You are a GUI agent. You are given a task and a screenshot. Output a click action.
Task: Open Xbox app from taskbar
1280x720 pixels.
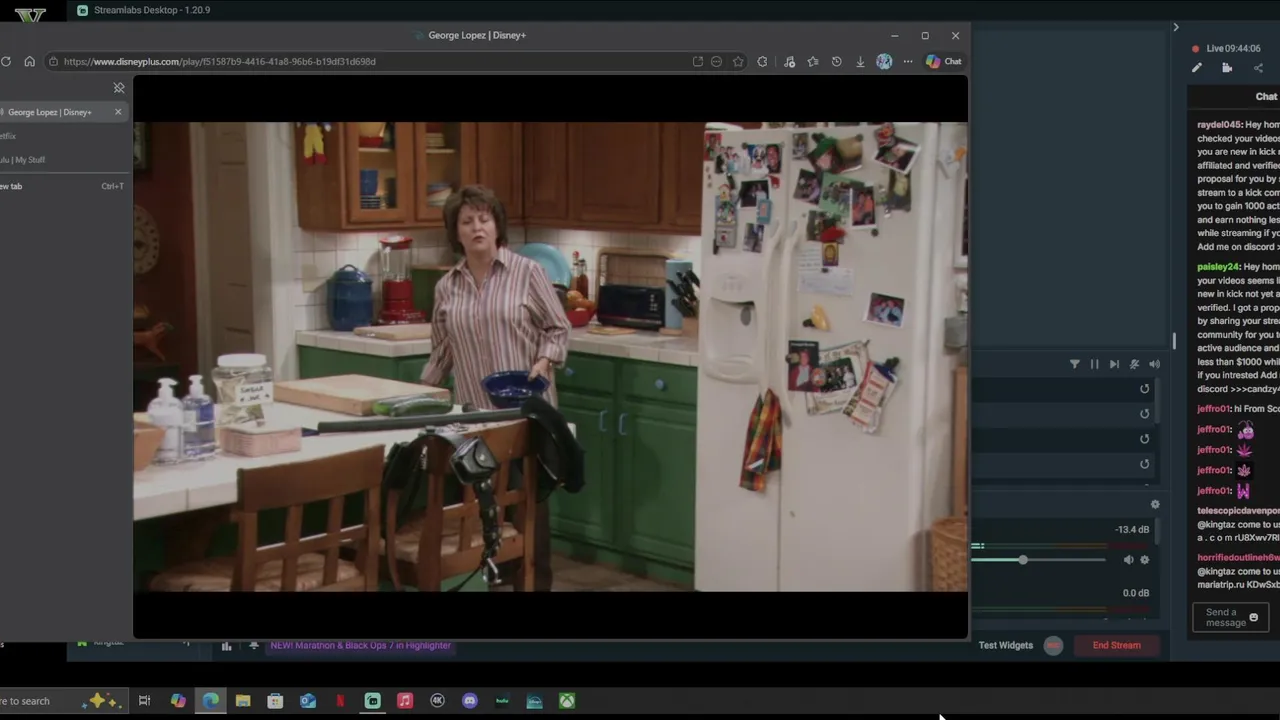[567, 701]
